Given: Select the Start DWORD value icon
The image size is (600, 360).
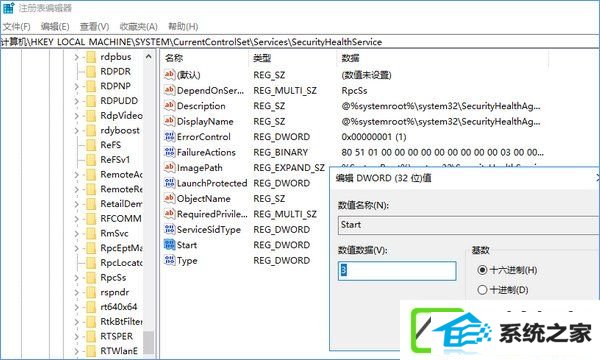Looking at the screenshot, I should (x=170, y=244).
